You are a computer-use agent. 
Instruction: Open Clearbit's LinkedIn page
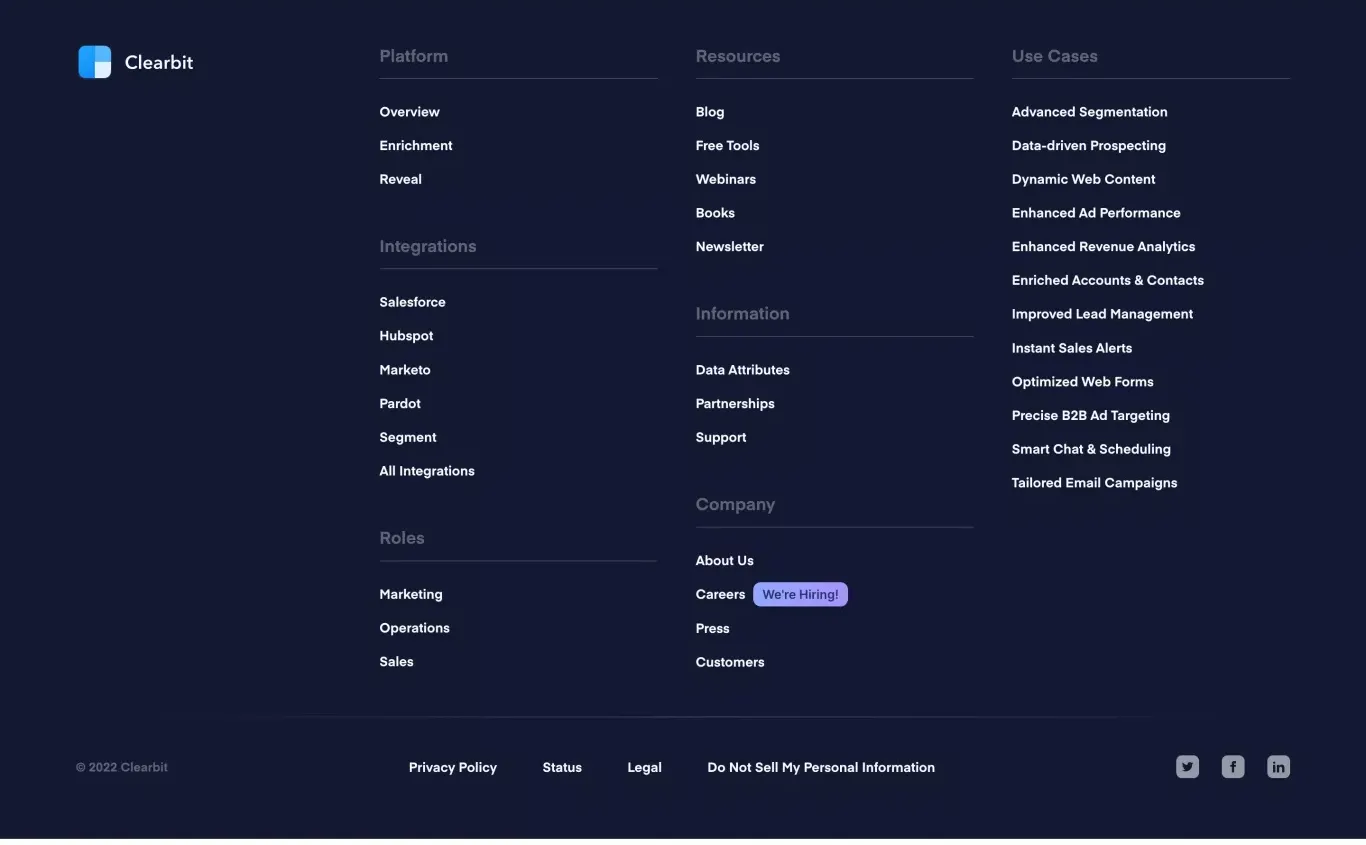pos(1278,767)
